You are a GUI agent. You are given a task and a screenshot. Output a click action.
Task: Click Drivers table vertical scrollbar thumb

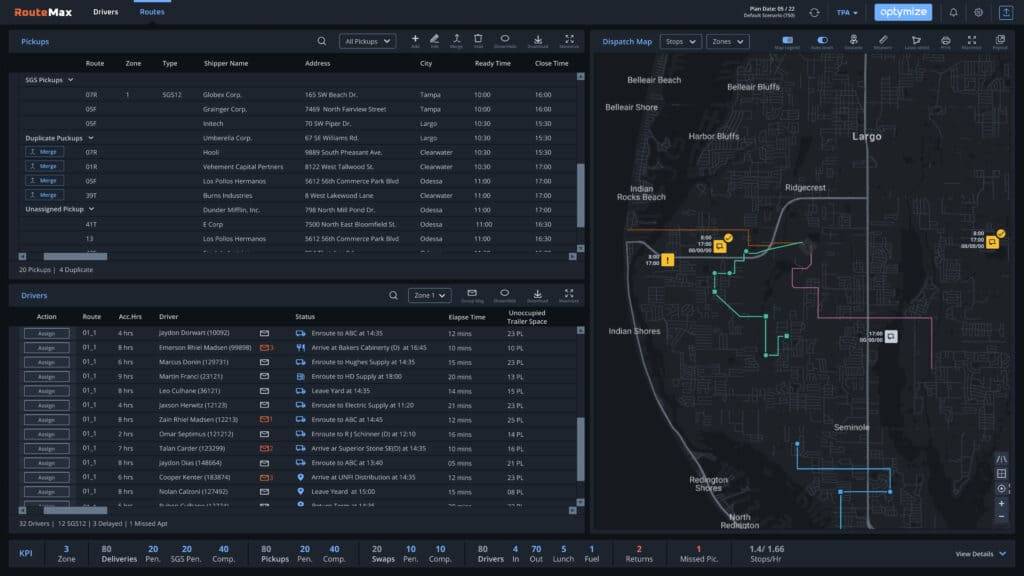coord(580,449)
